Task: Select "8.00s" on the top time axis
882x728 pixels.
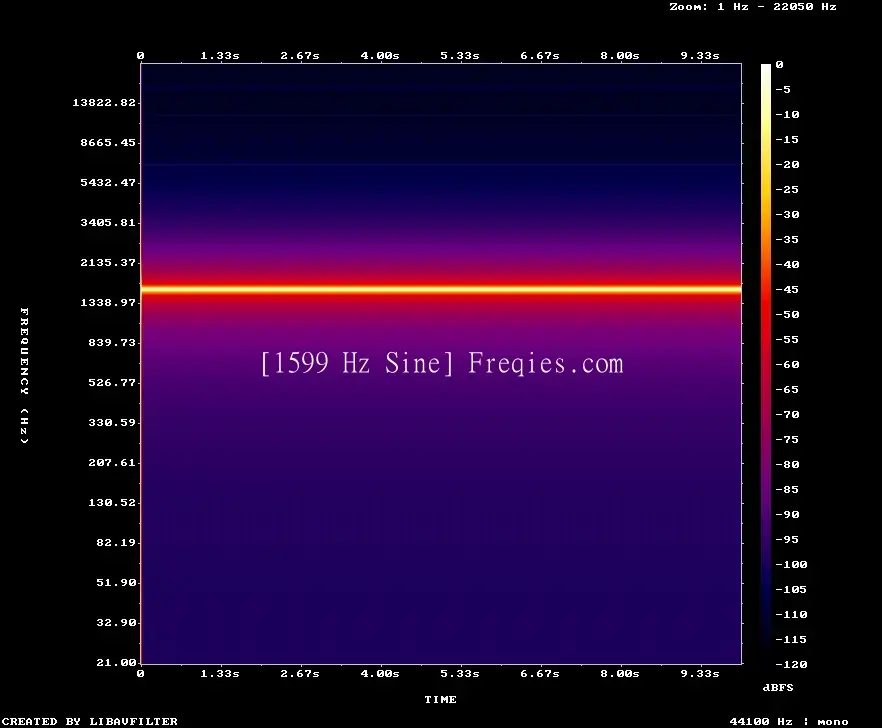Action: tap(619, 56)
